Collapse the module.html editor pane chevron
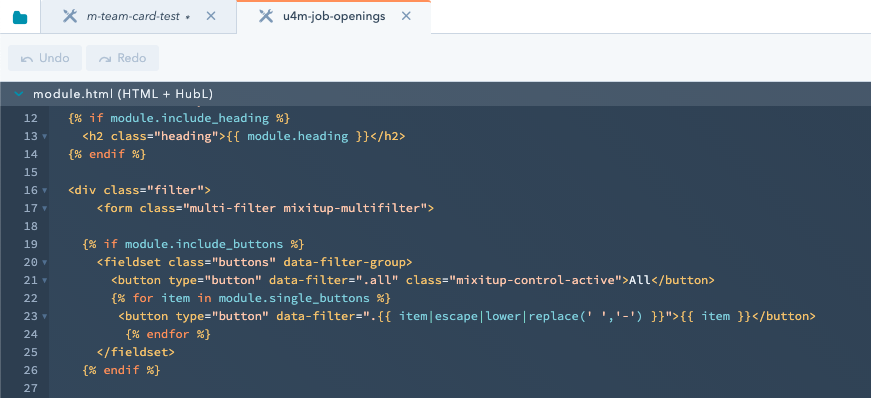 (19, 94)
